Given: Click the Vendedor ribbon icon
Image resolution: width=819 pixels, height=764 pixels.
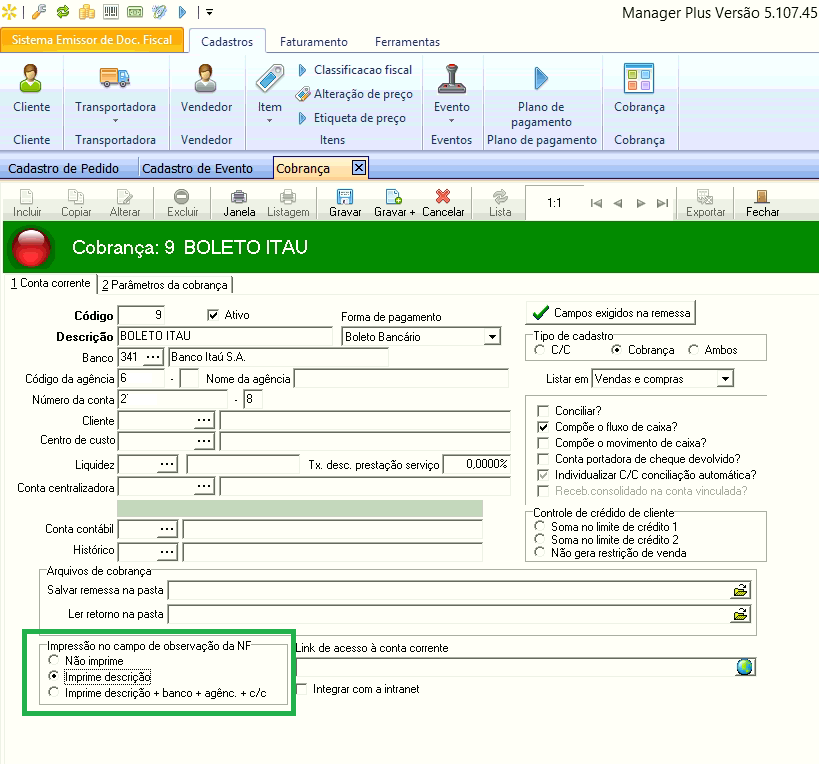Looking at the screenshot, I should pos(206,78).
